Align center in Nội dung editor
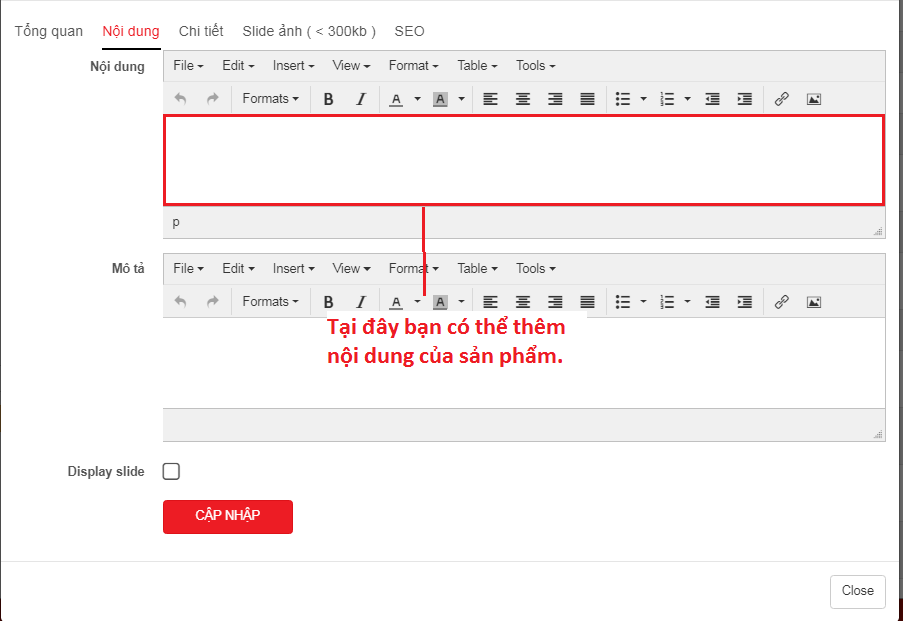 click(x=523, y=99)
